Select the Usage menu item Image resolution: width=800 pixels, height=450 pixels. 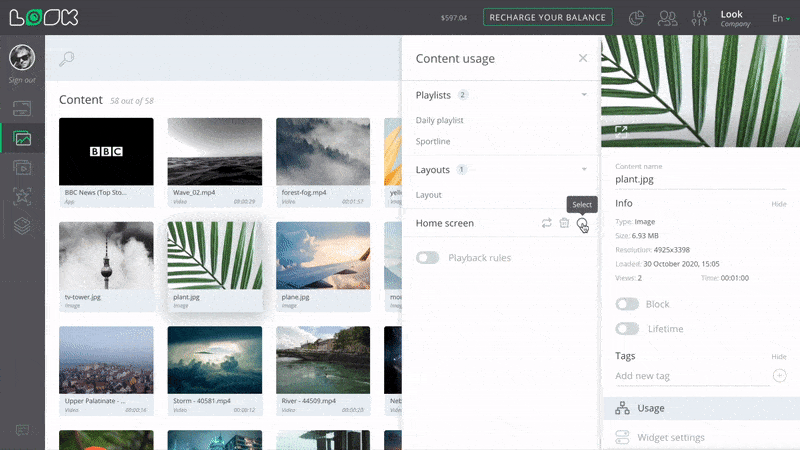(x=701, y=408)
